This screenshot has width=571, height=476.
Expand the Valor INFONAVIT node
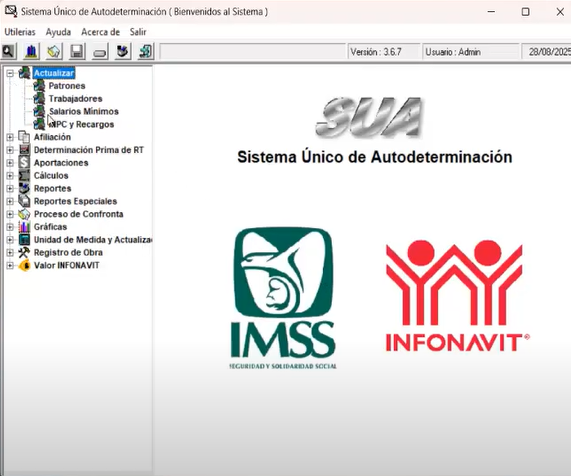10,265
